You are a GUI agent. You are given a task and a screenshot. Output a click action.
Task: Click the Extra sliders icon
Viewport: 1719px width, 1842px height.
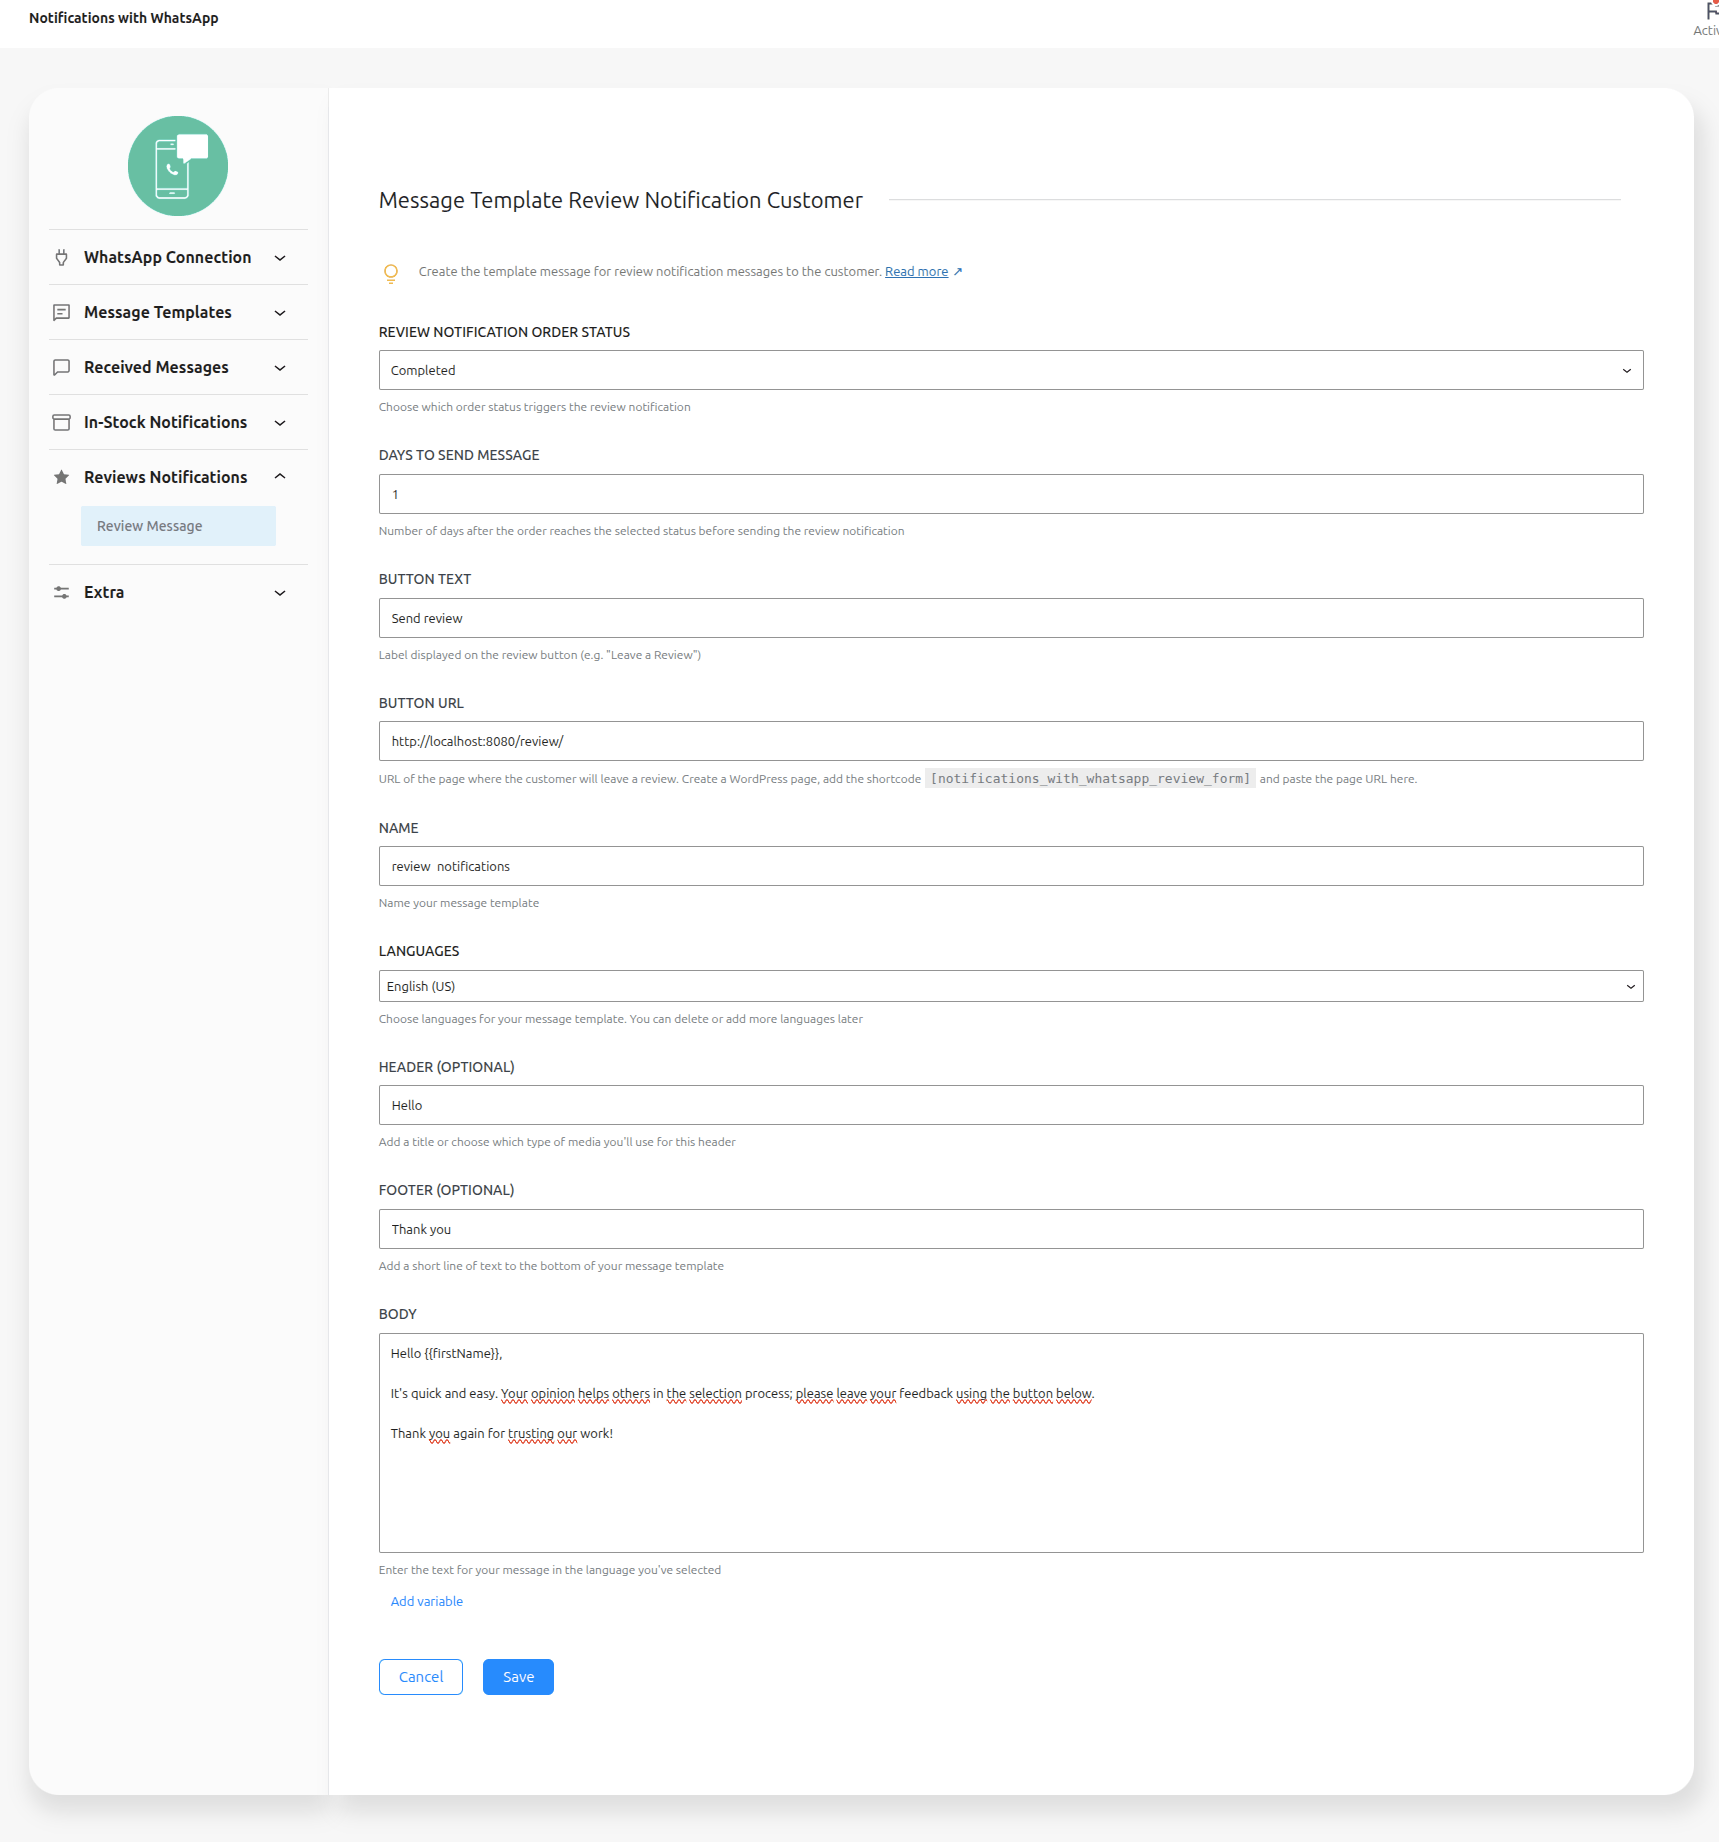pyautogui.click(x=62, y=593)
